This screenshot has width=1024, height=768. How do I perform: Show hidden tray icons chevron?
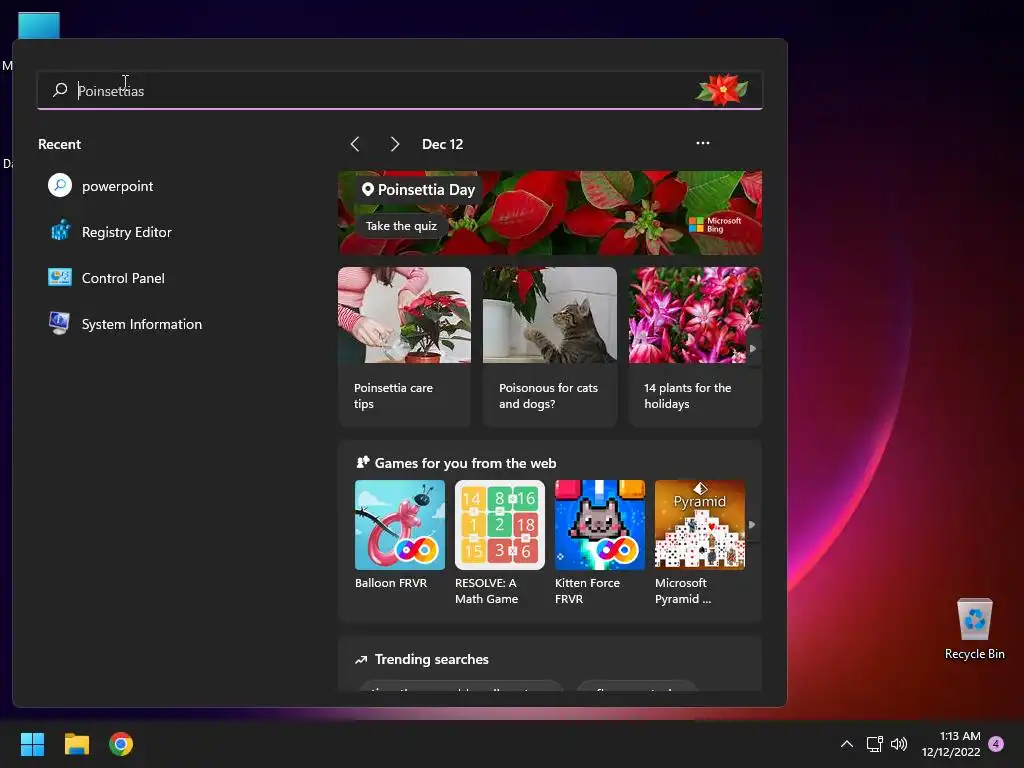[846, 744]
